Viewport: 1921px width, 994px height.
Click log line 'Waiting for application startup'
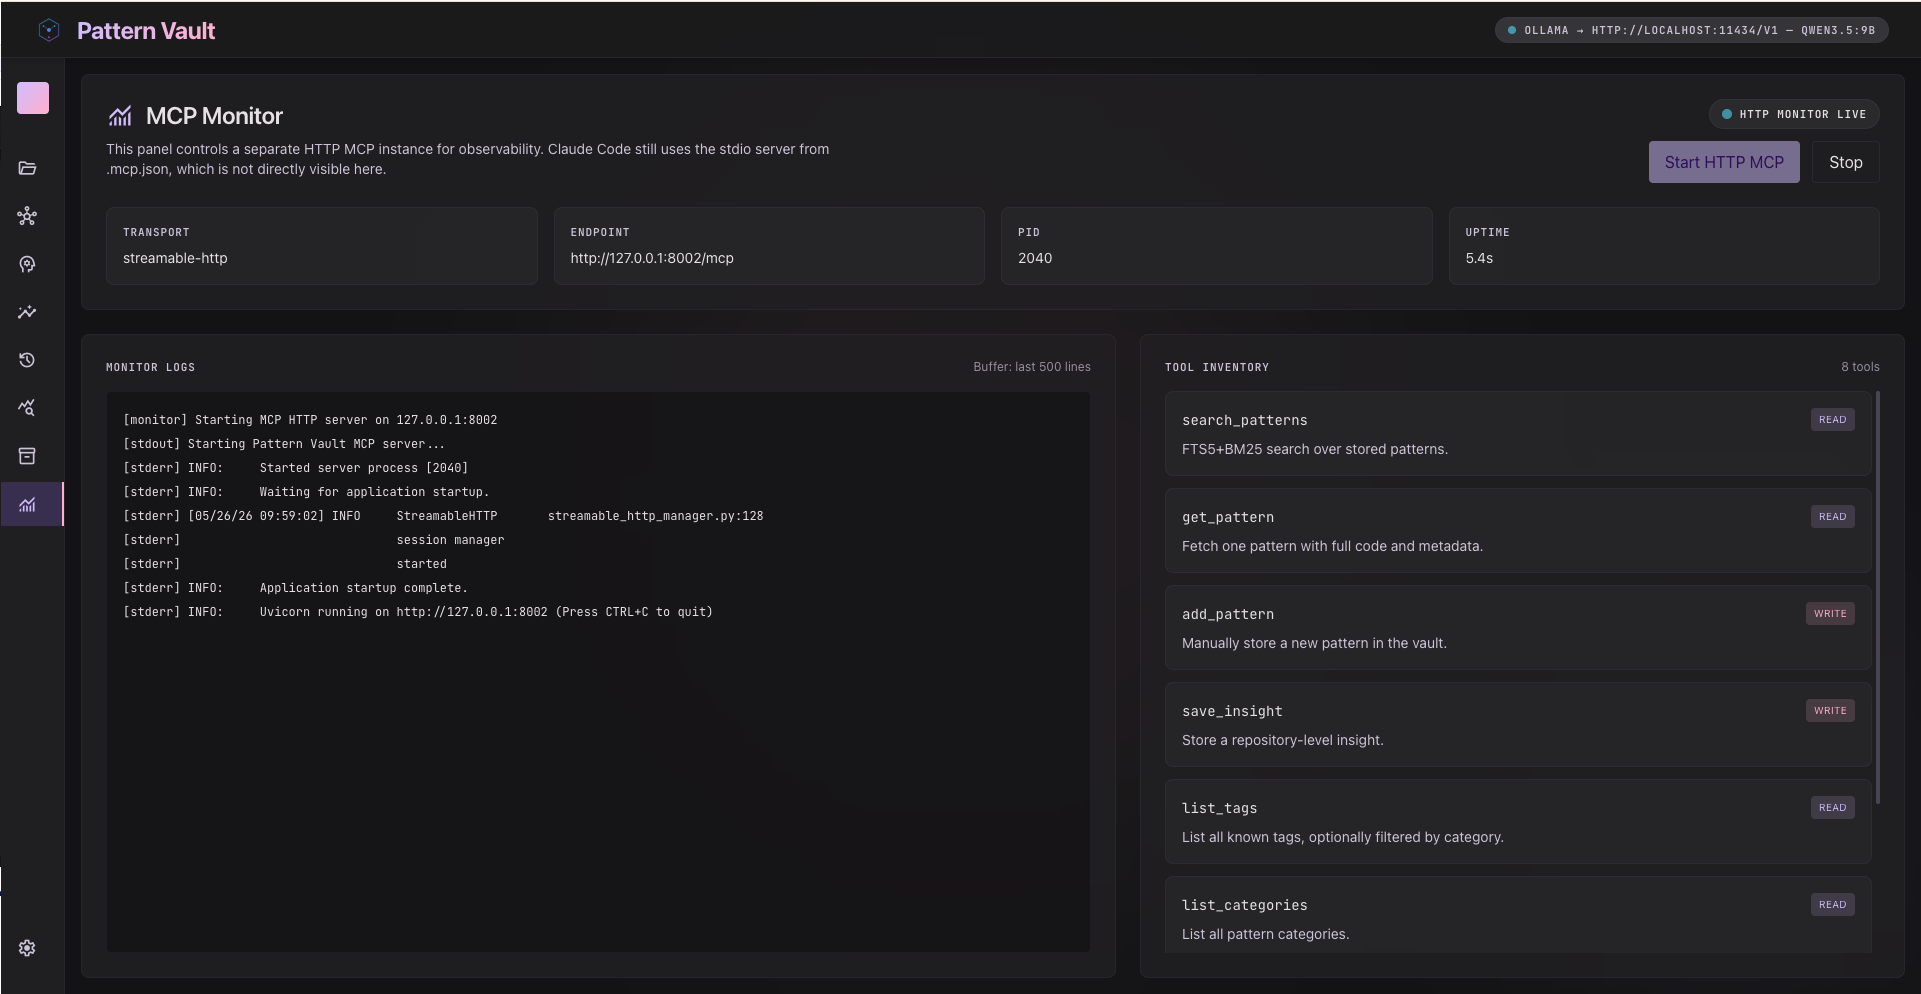[x=306, y=492]
